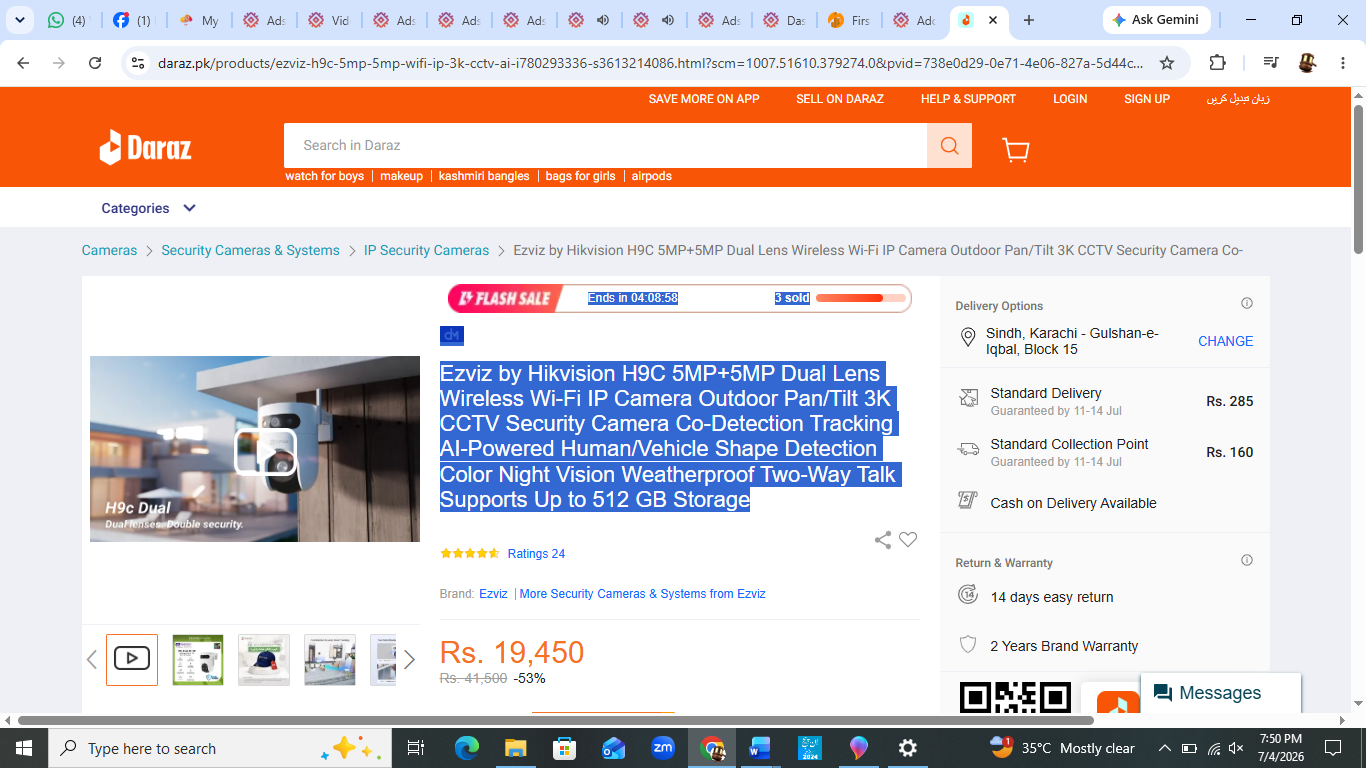1366x768 pixels.
Task: Click the orange search magnifier button
Action: (949, 146)
